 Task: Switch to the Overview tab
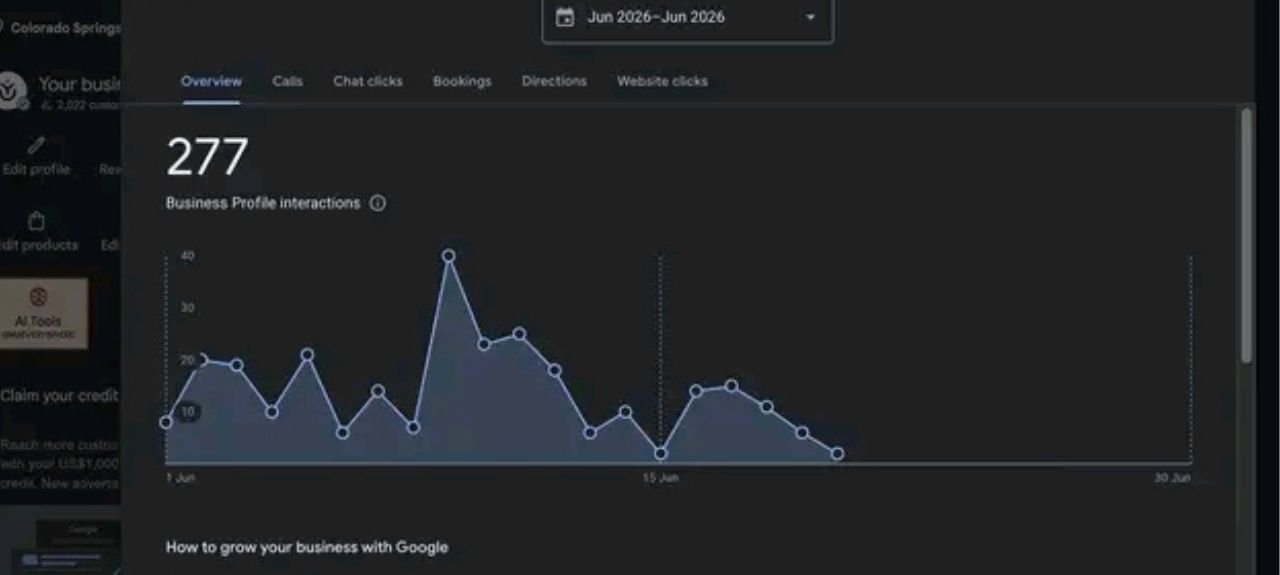(x=211, y=81)
